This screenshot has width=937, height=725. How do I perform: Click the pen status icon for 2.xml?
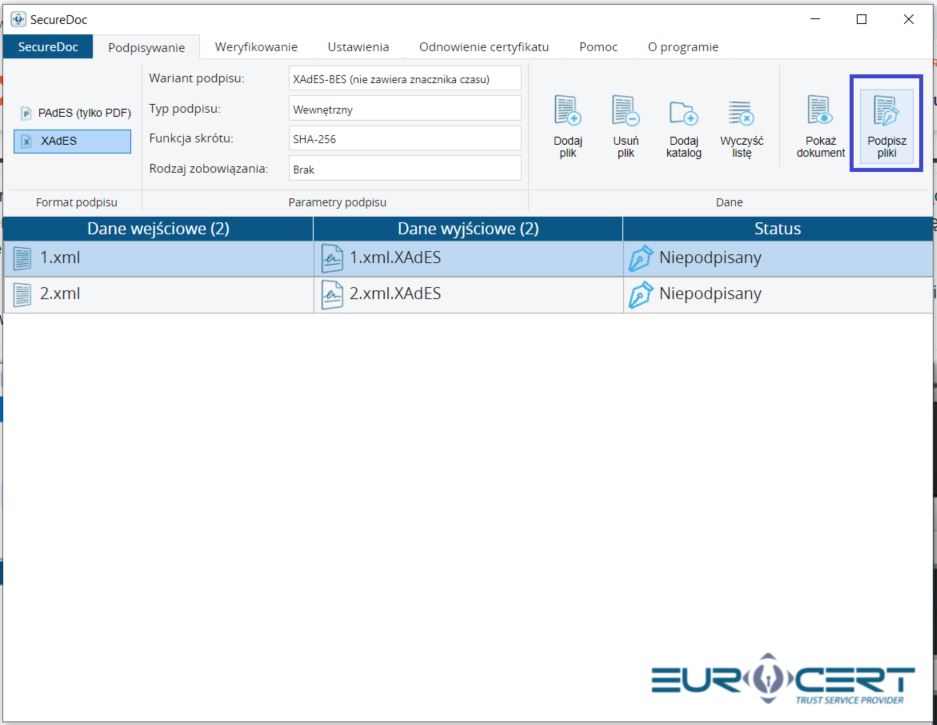(640, 294)
